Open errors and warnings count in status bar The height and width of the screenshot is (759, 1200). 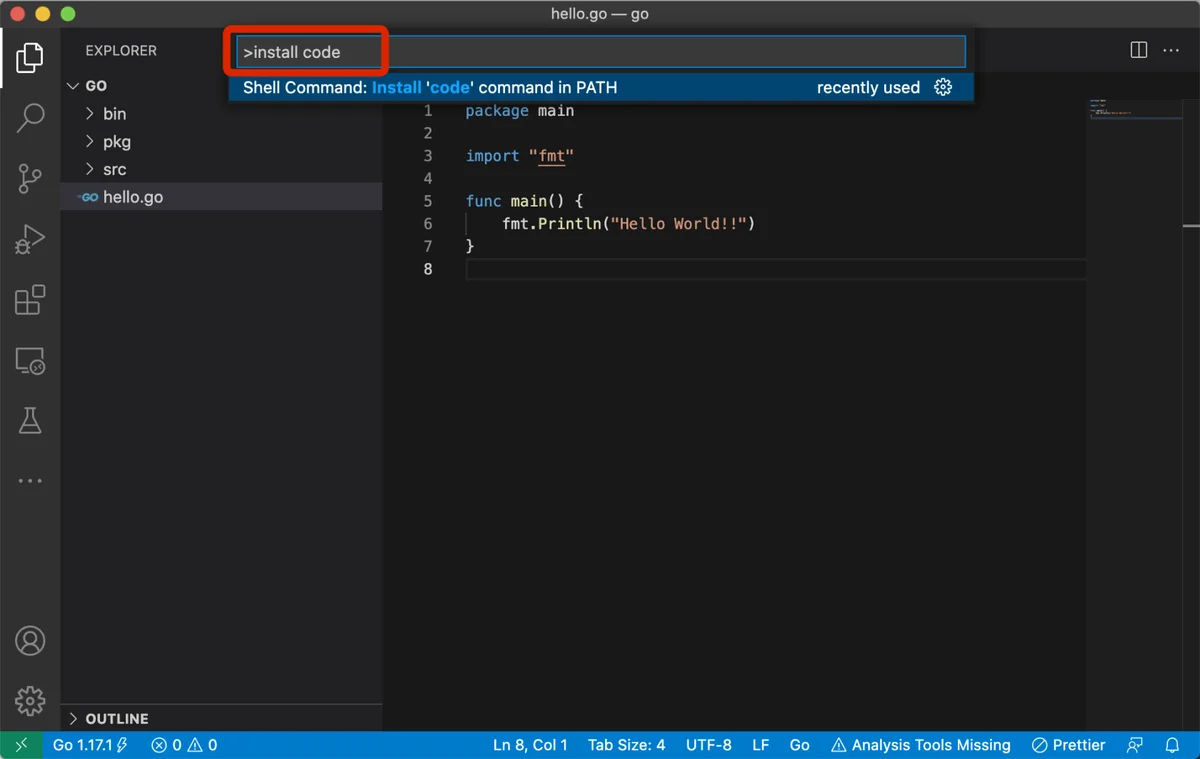click(184, 745)
